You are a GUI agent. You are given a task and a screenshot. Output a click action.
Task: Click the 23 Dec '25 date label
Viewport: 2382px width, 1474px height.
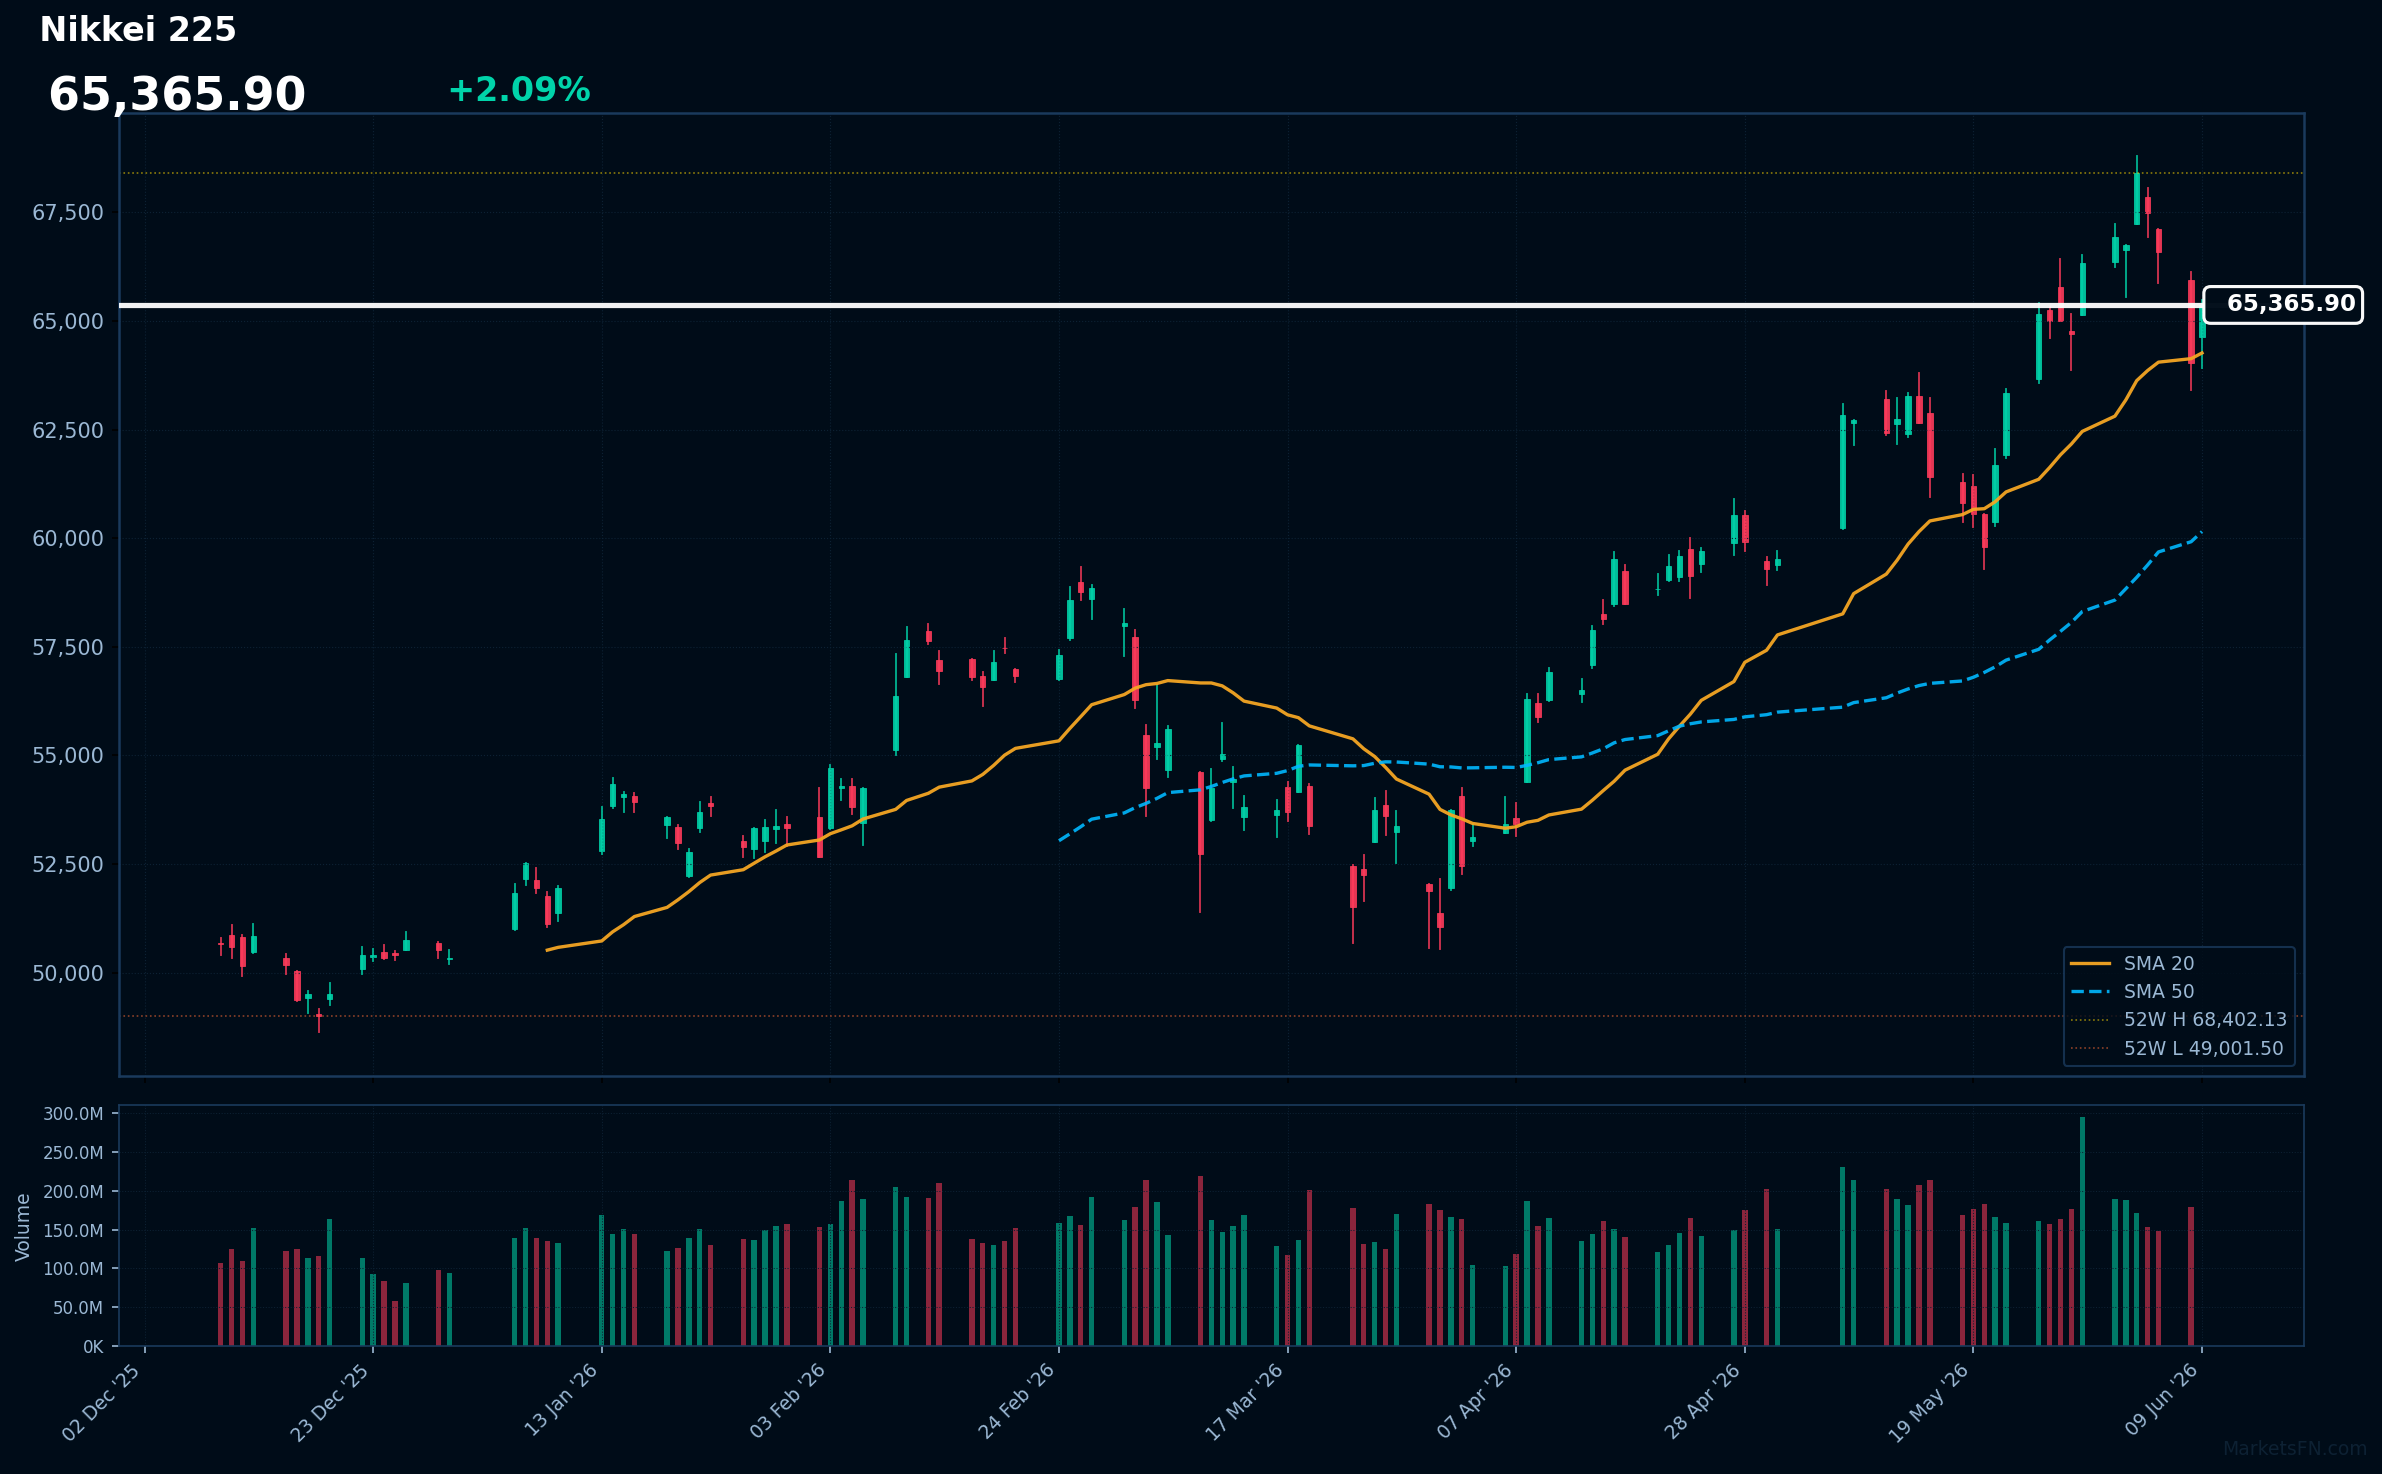tap(330, 1402)
